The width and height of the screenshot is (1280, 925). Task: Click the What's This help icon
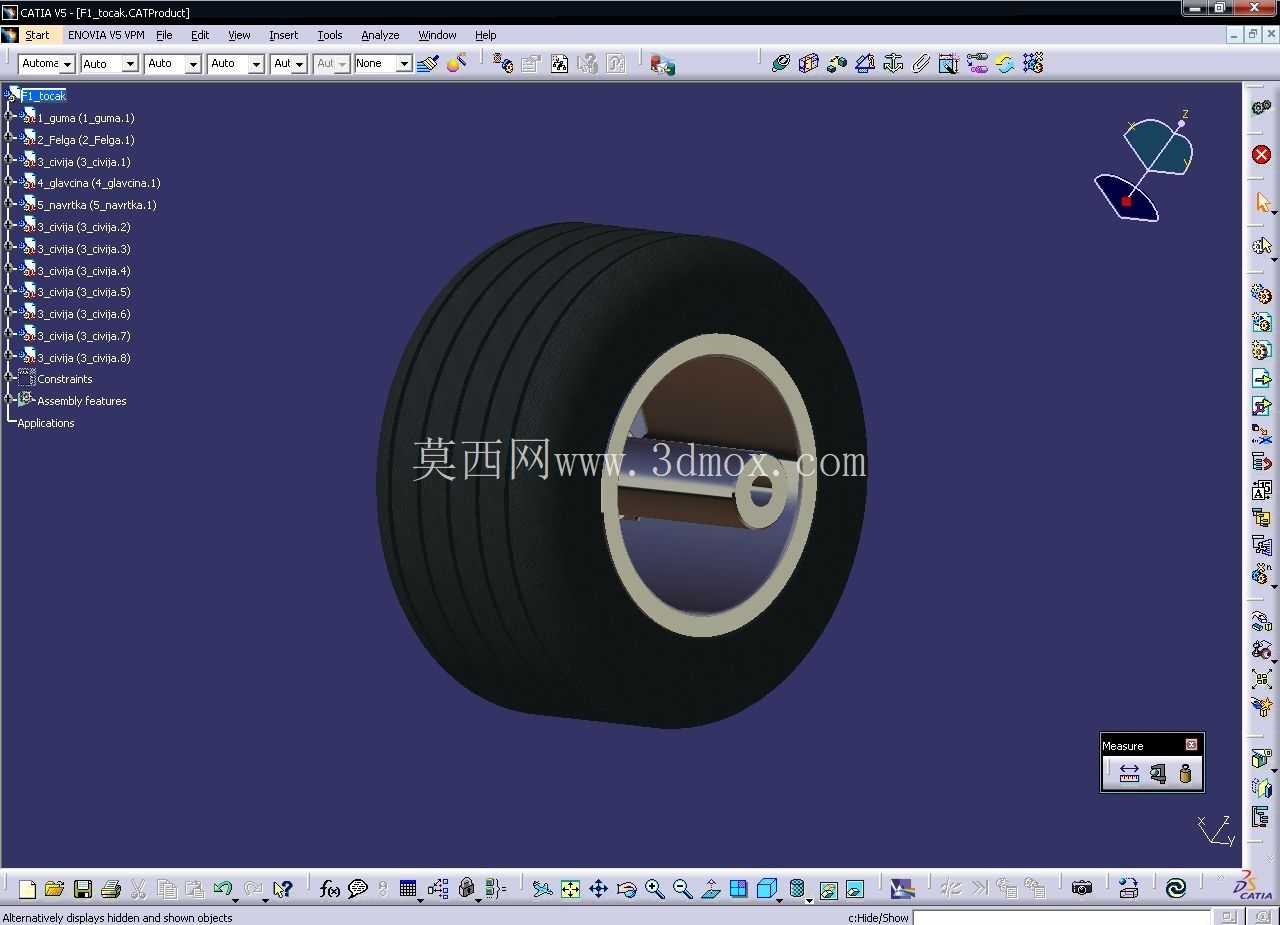click(x=283, y=889)
